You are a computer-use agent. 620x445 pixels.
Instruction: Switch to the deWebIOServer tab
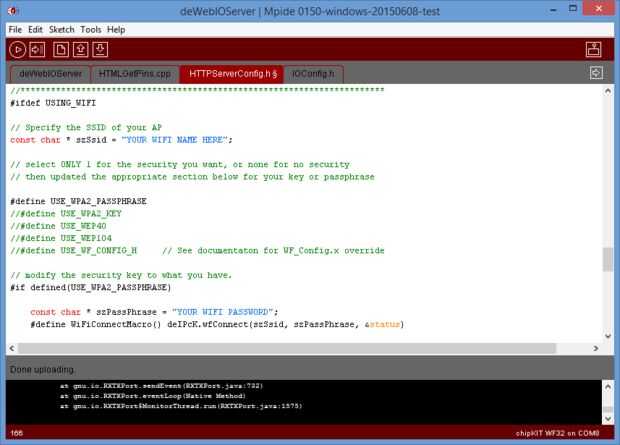[50, 74]
